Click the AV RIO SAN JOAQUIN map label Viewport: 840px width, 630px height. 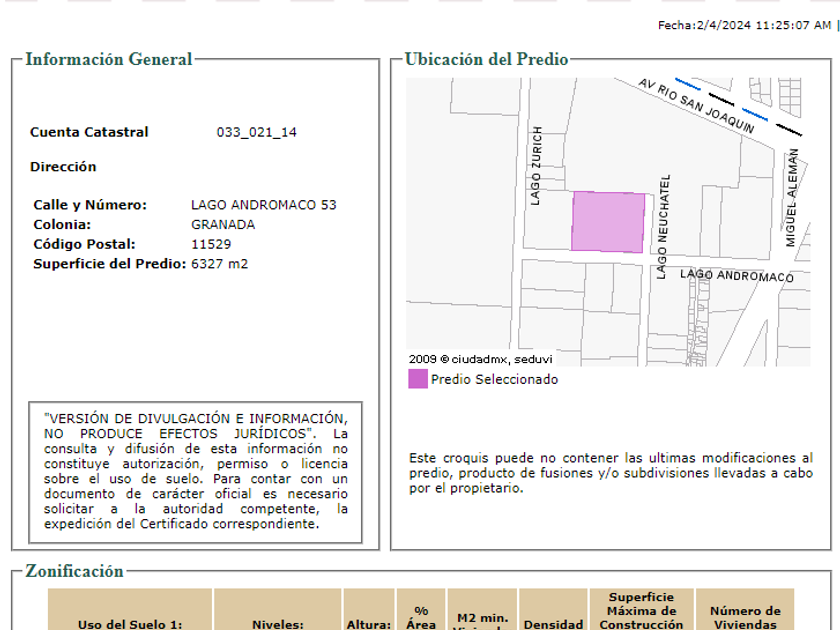(x=696, y=106)
